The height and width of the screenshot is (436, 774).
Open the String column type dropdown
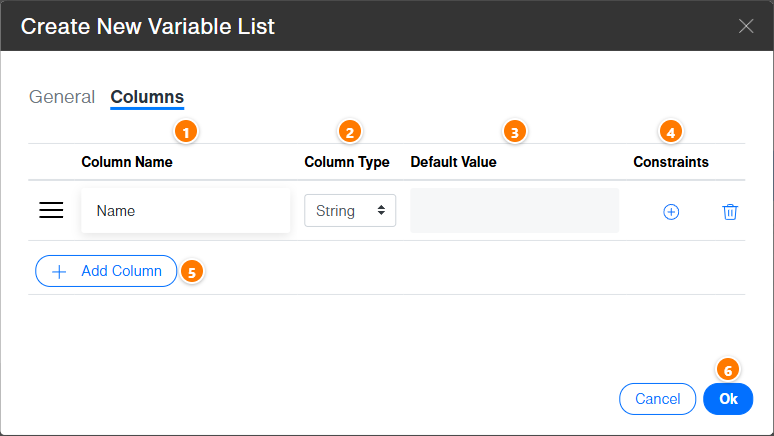pos(350,211)
